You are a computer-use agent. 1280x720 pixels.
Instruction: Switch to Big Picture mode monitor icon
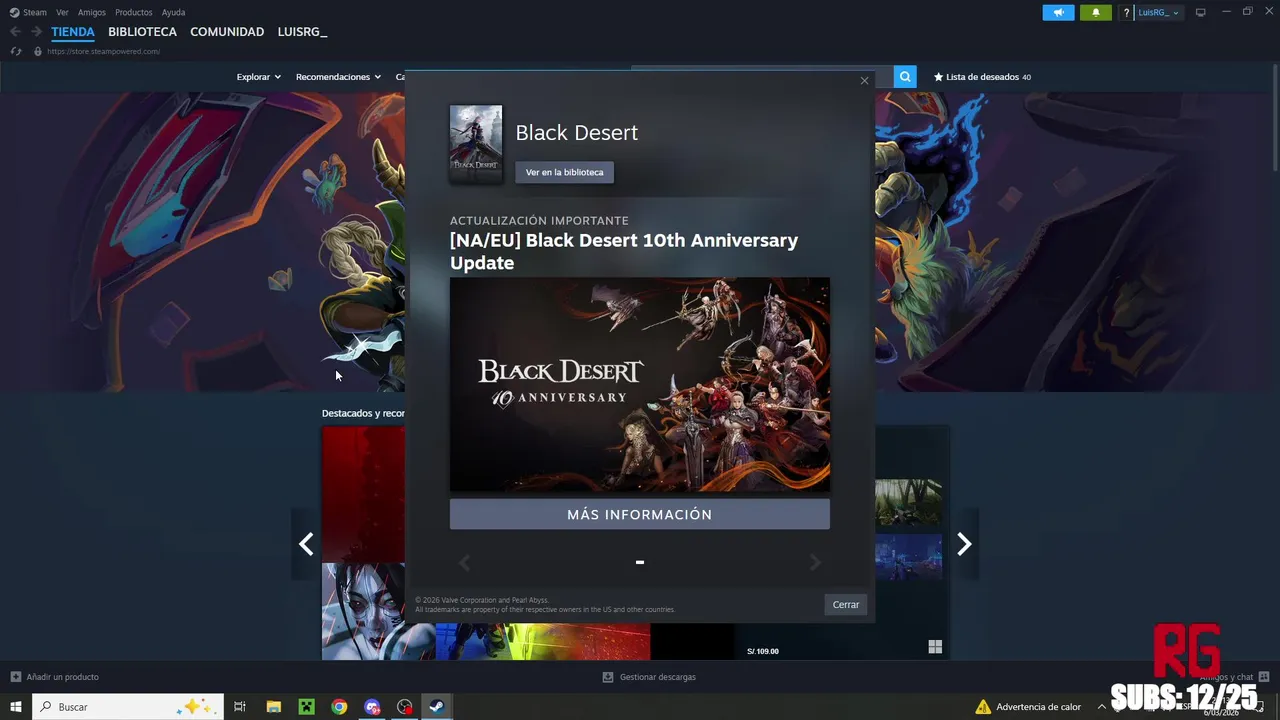(x=1201, y=13)
